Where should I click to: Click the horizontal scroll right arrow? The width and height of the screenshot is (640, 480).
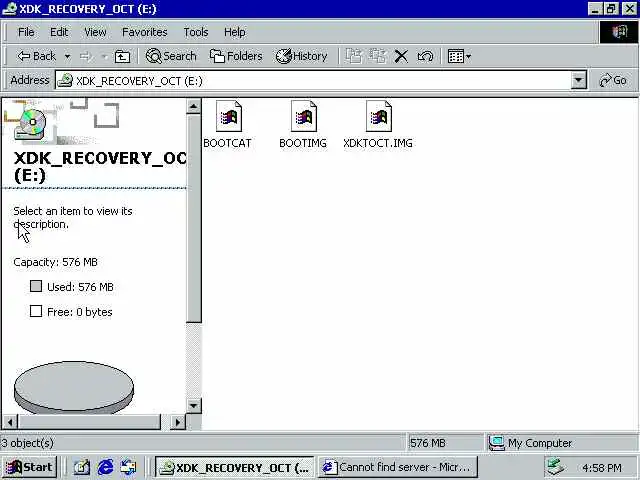pos(178,422)
